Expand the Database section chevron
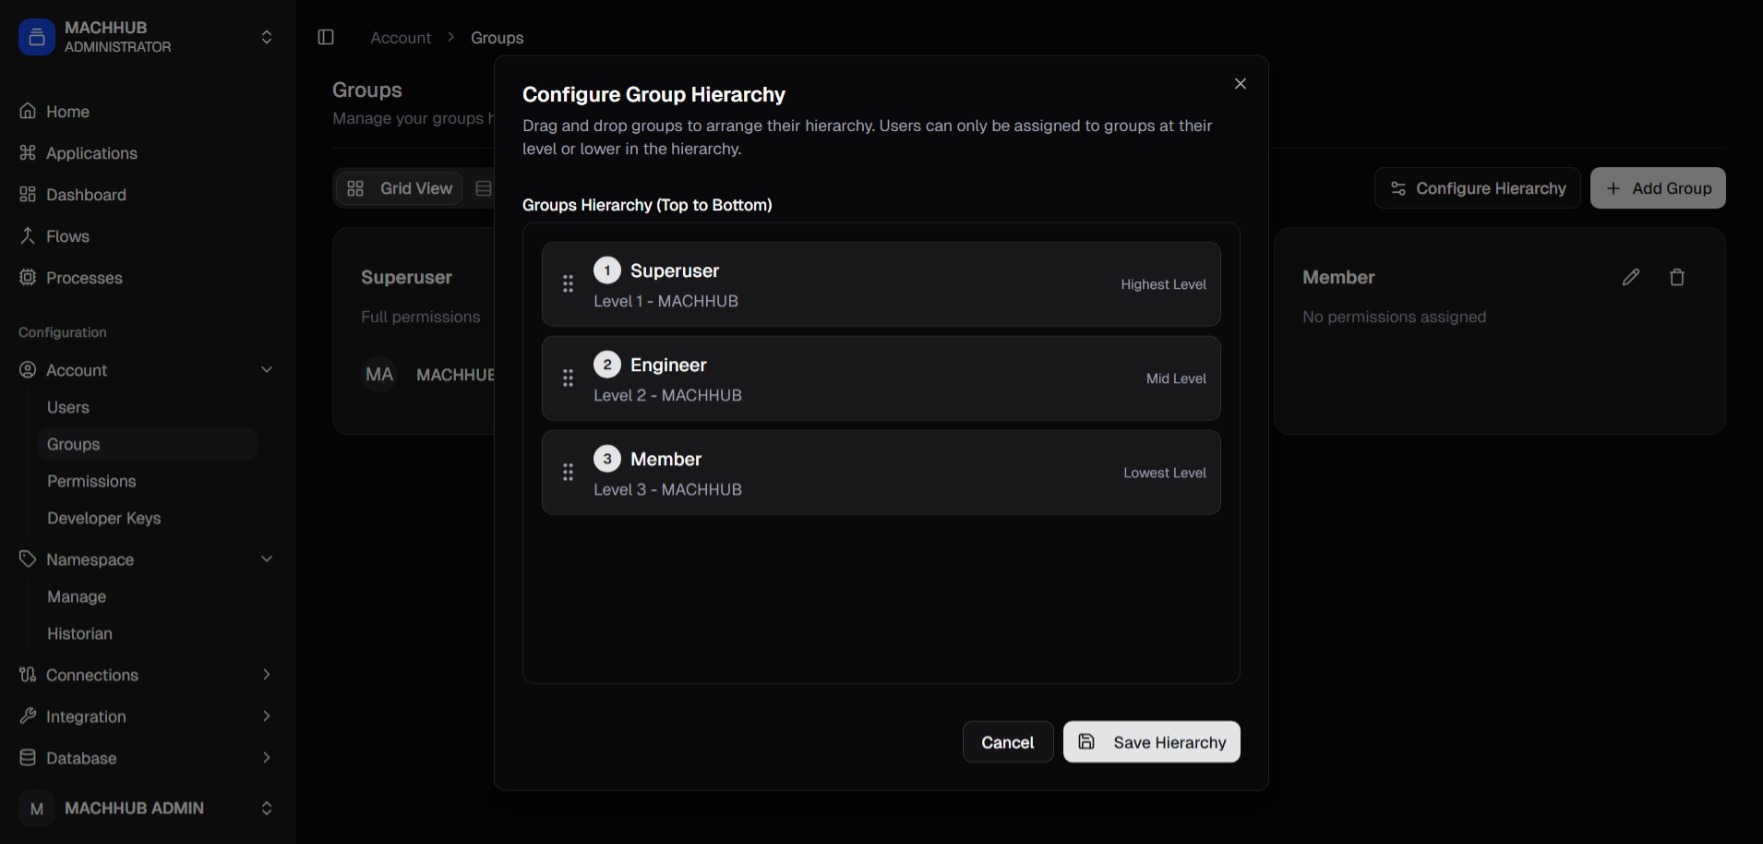Screen dimensions: 1763x844 [x=267, y=758]
